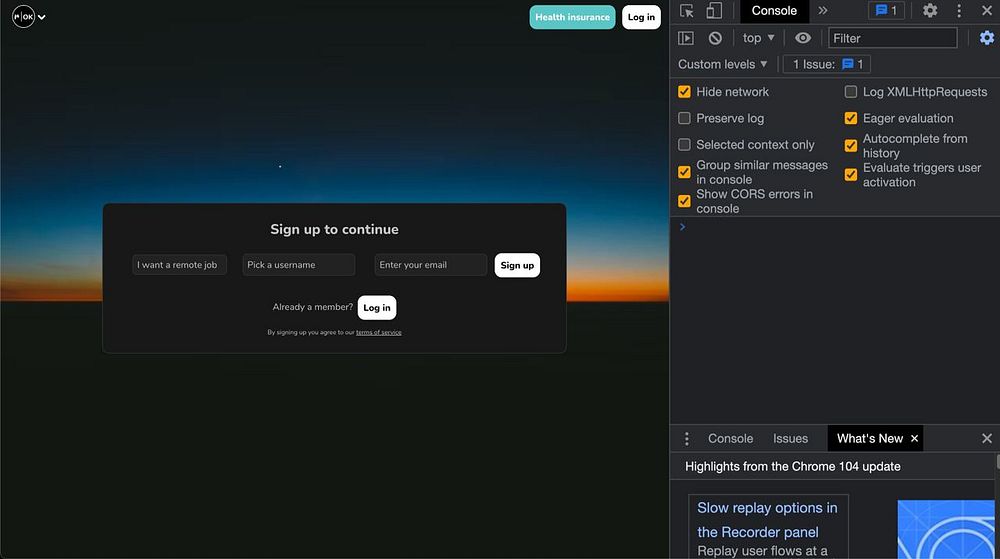The height and width of the screenshot is (559, 1000).
Task: Clear the console with the ban icon
Action: click(715, 38)
